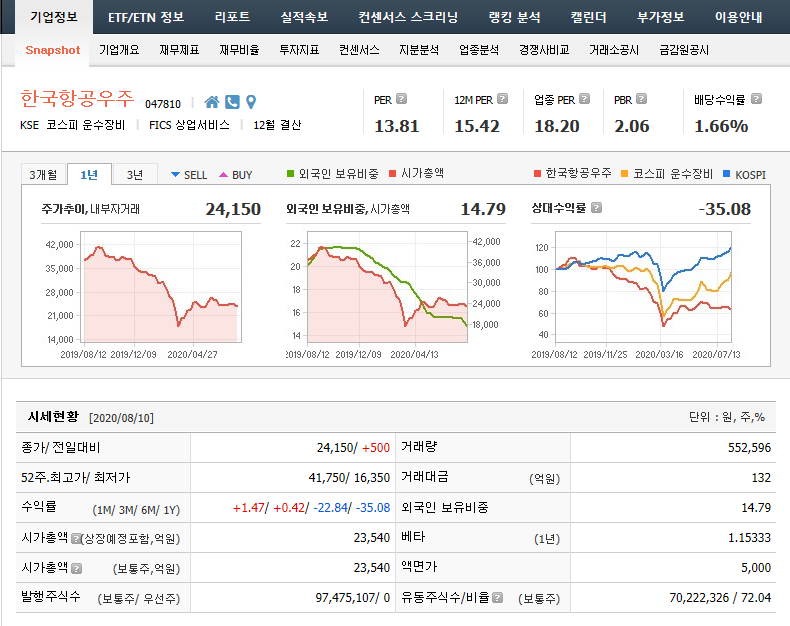Switch to the 기업개요 sub-tab
This screenshot has height=626, width=790.
pyautogui.click(x=119, y=50)
